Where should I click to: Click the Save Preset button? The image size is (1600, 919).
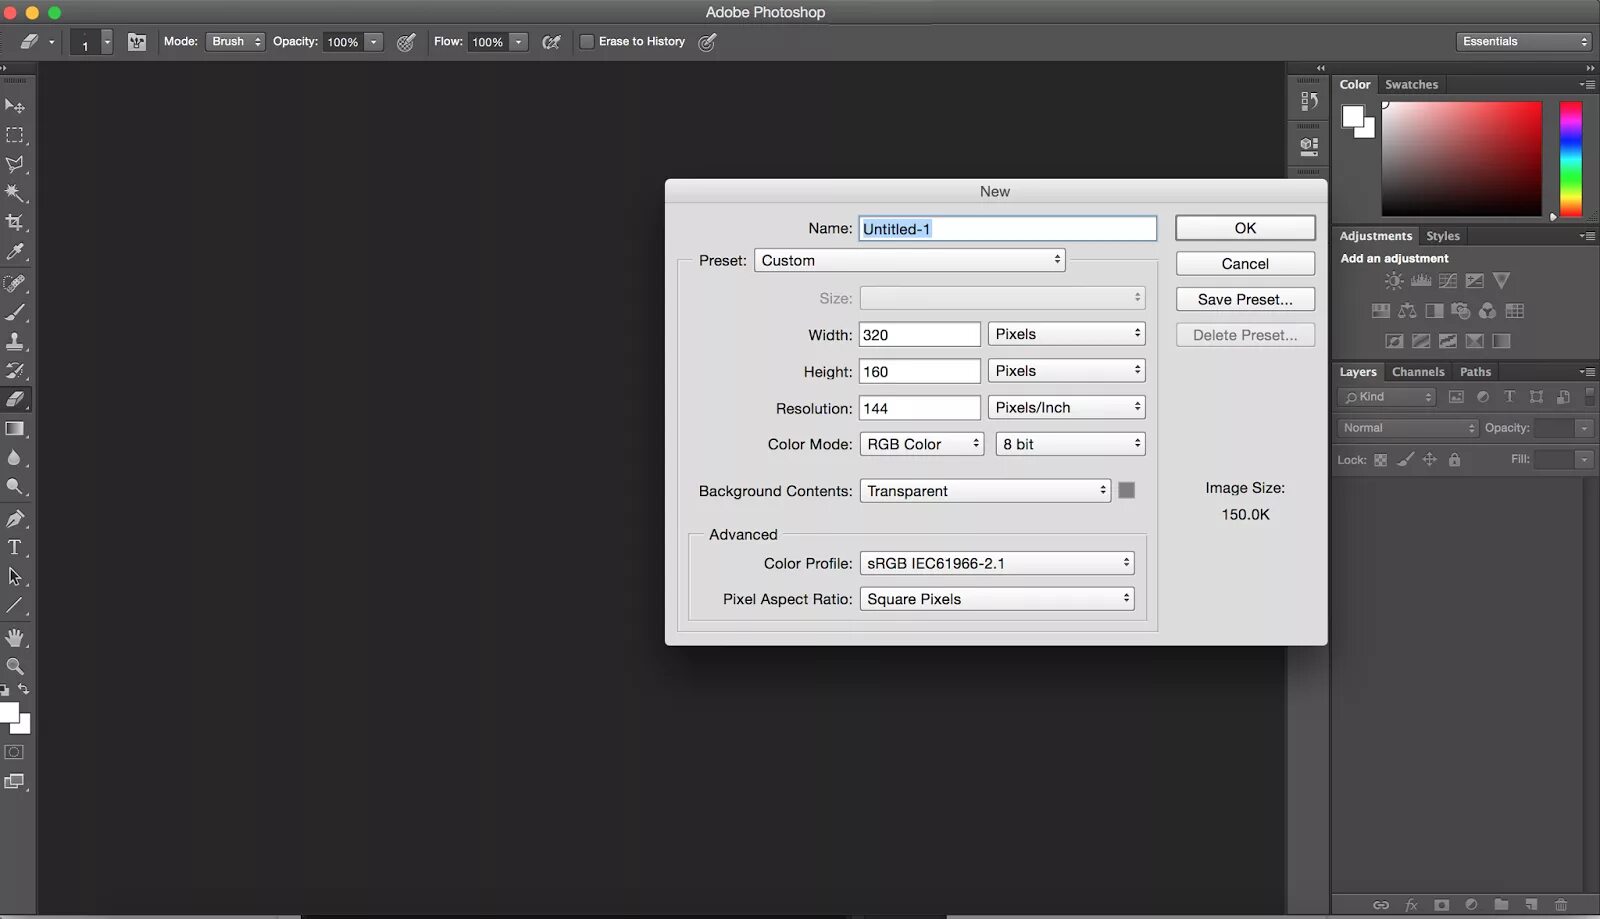(x=1245, y=299)
